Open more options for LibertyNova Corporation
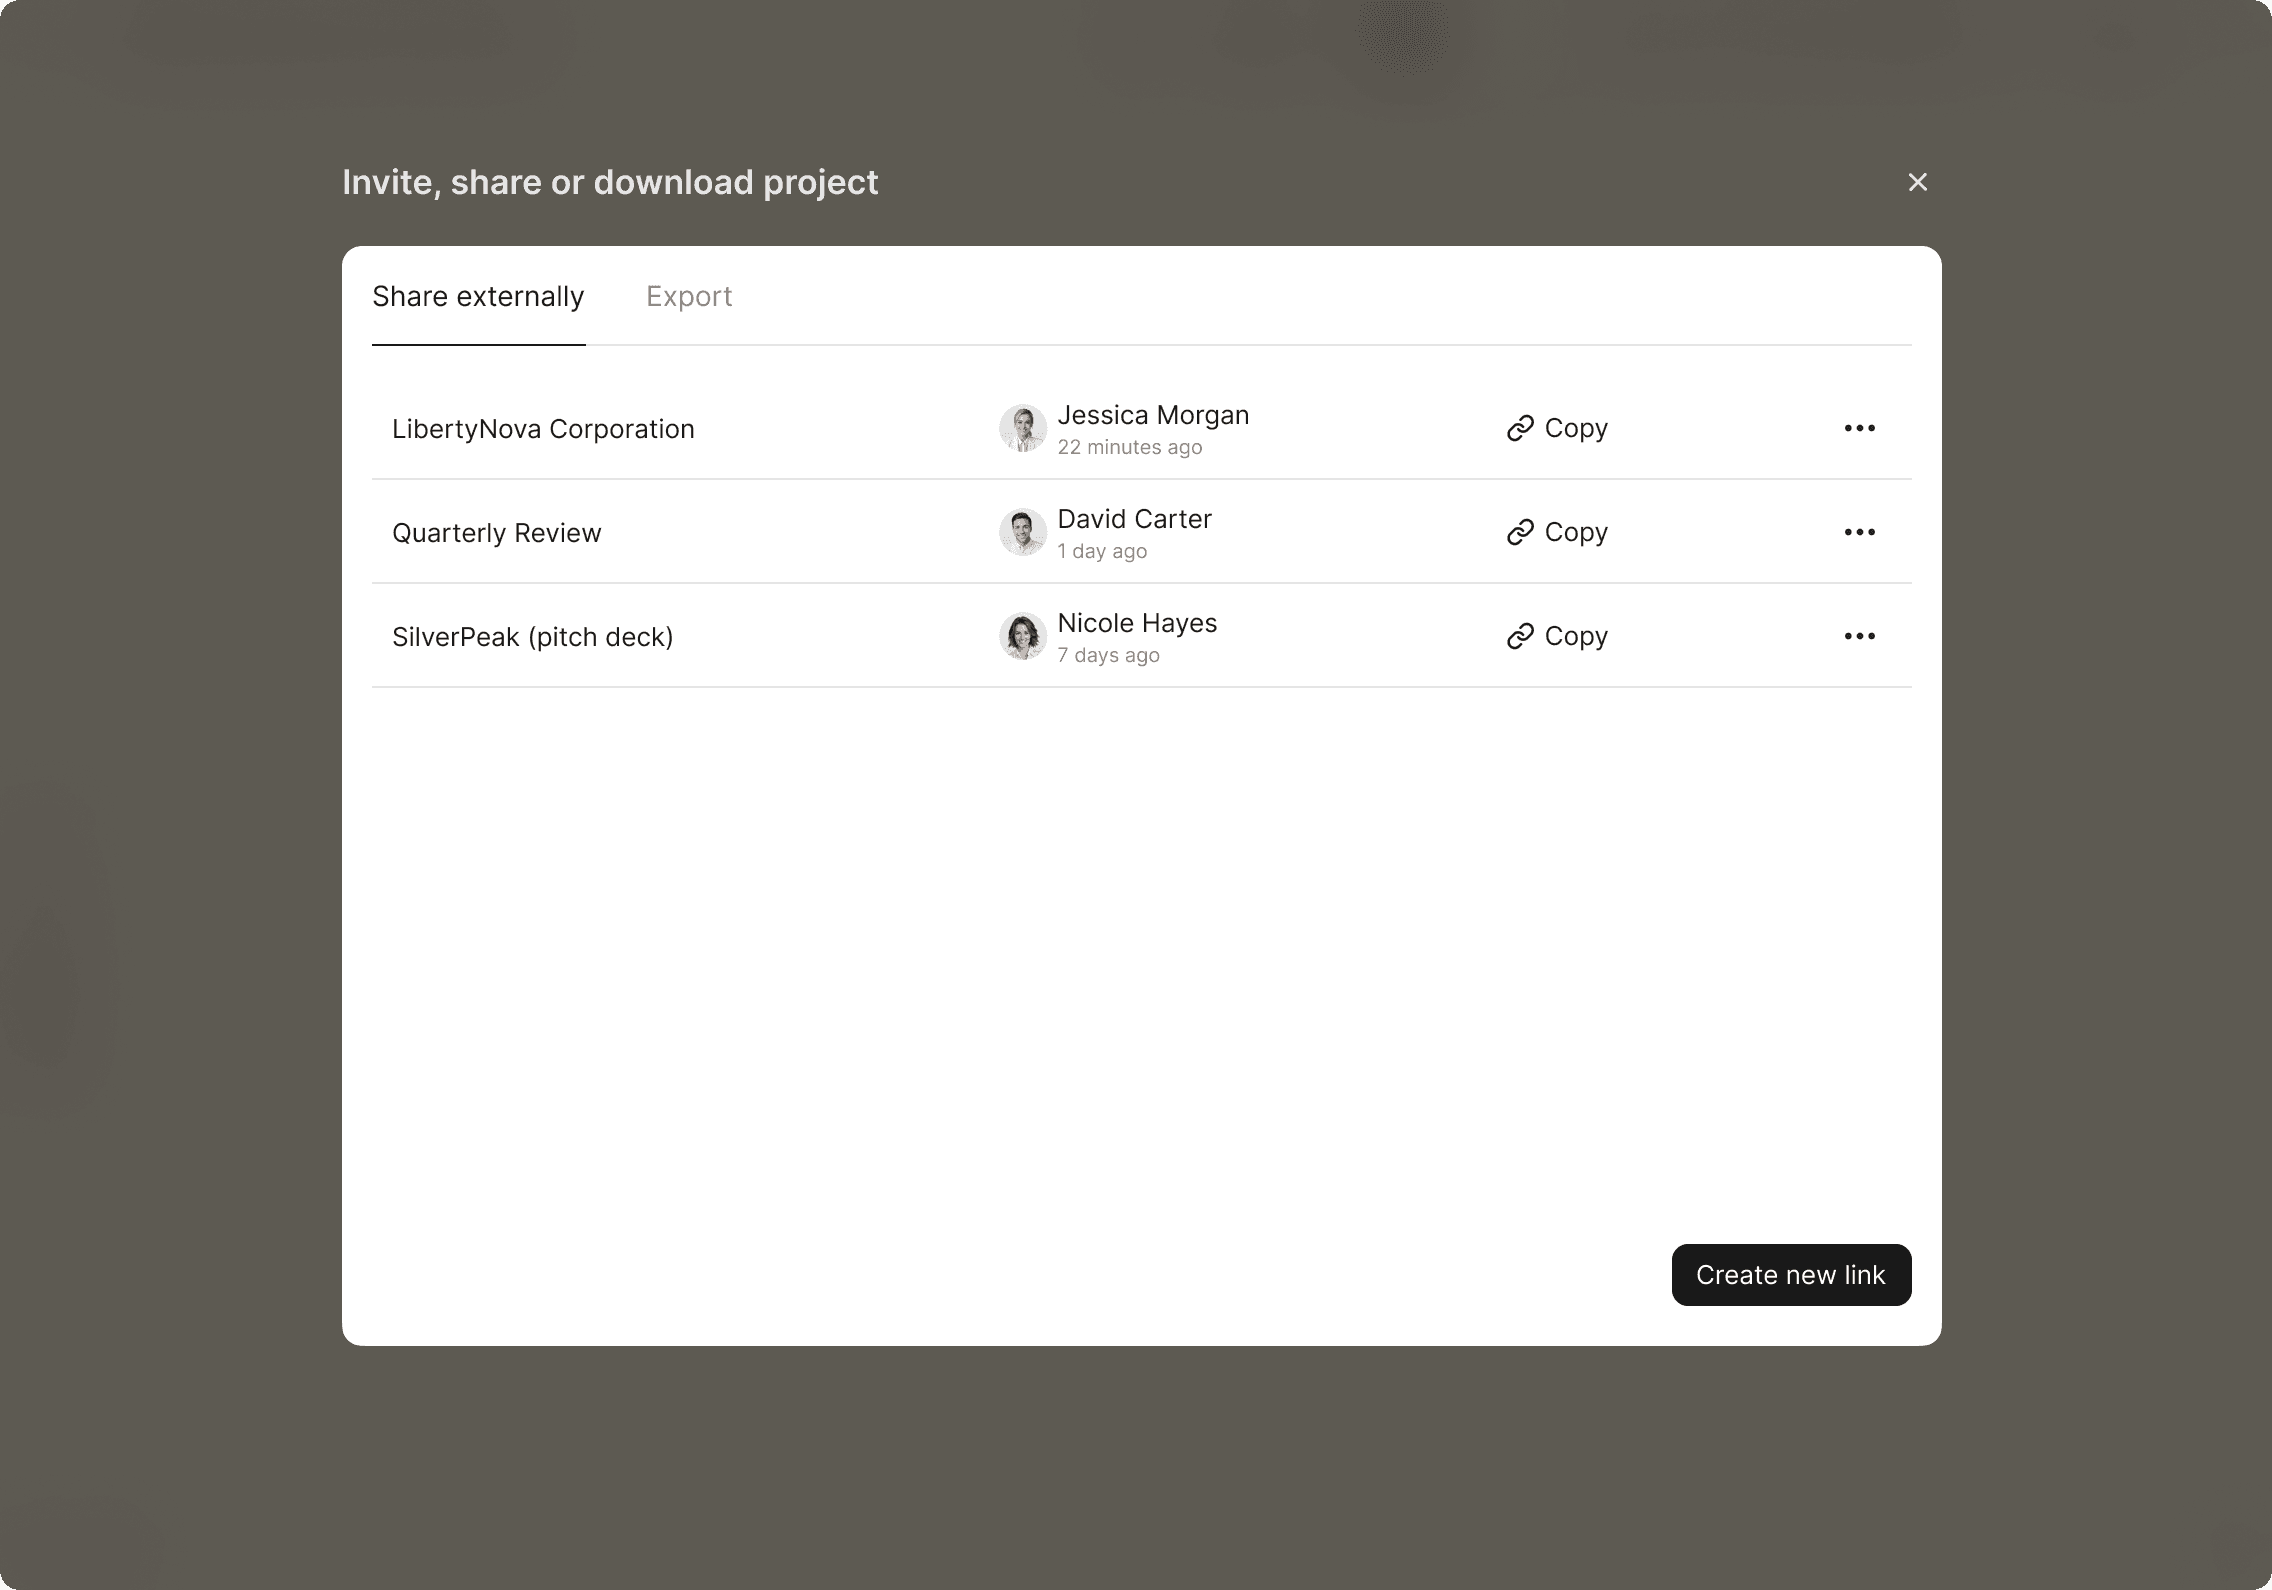The width and height of the screenshot is (2272, 1590). (1859, 428)
